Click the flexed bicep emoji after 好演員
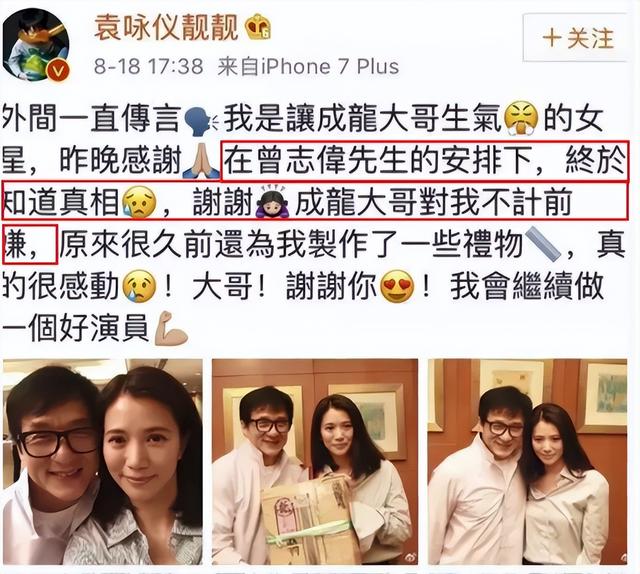Viewport: 640px width, 574px height. pyautogui.click(x=171, y=329)
